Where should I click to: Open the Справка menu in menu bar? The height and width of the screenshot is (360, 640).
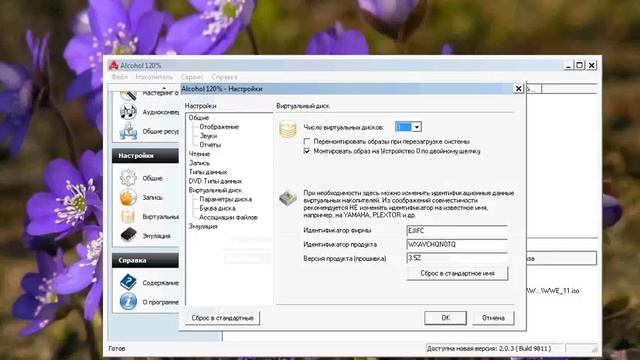(x=224, y=77)
